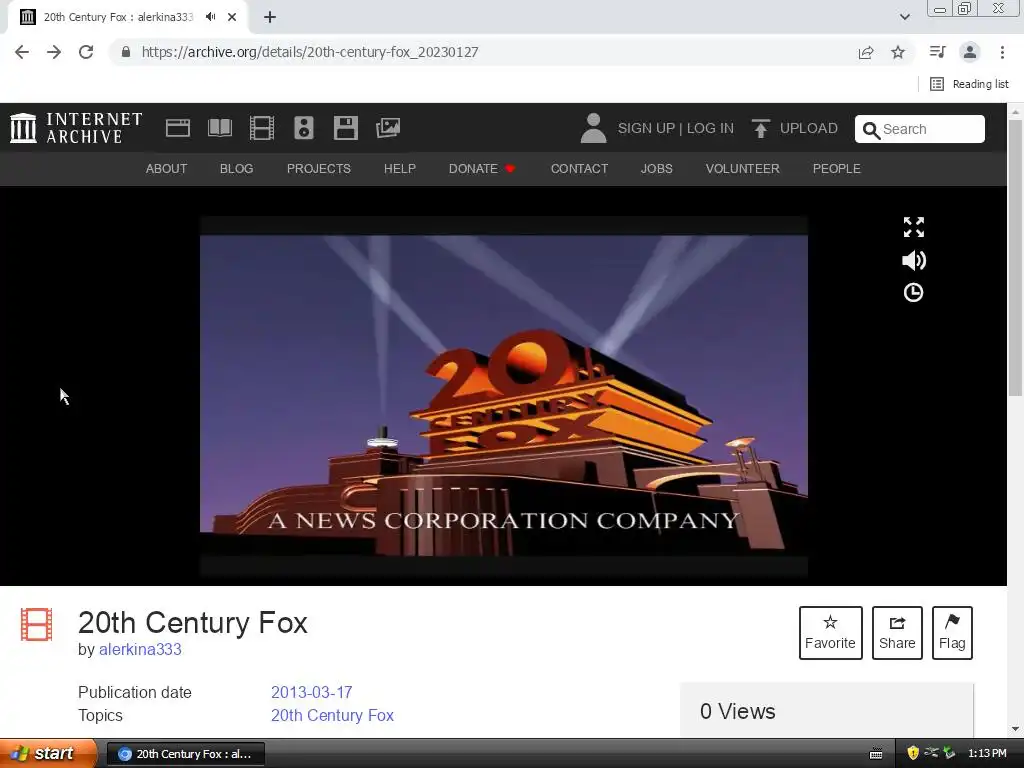This screenshot has height=768, width=1024.
Task: Click the user avatar icon
Action: tap(593, 128)
